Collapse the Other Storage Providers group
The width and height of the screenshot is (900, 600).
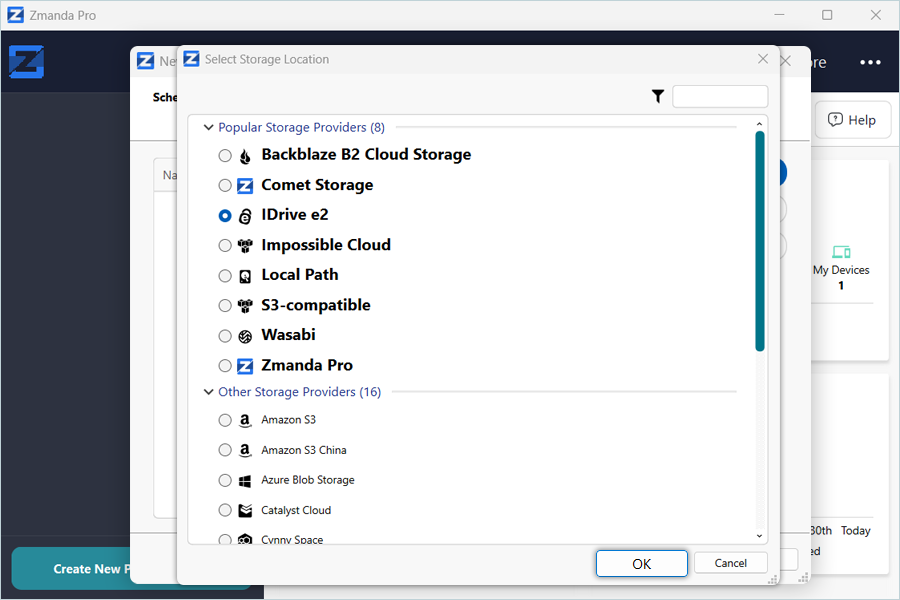coord(209,392)
